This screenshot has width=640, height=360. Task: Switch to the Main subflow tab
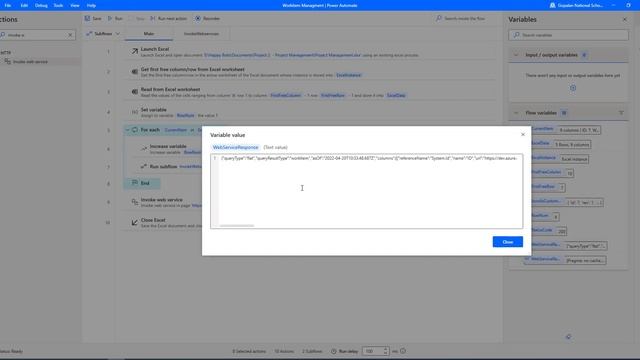(x=149, y=34)
